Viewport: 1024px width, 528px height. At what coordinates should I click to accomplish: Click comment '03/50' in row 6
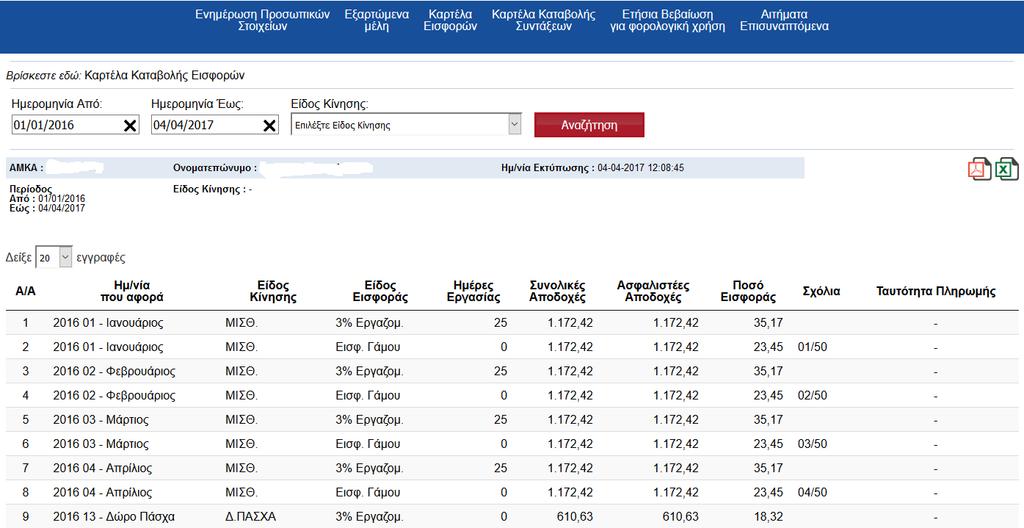coord(812,444)
